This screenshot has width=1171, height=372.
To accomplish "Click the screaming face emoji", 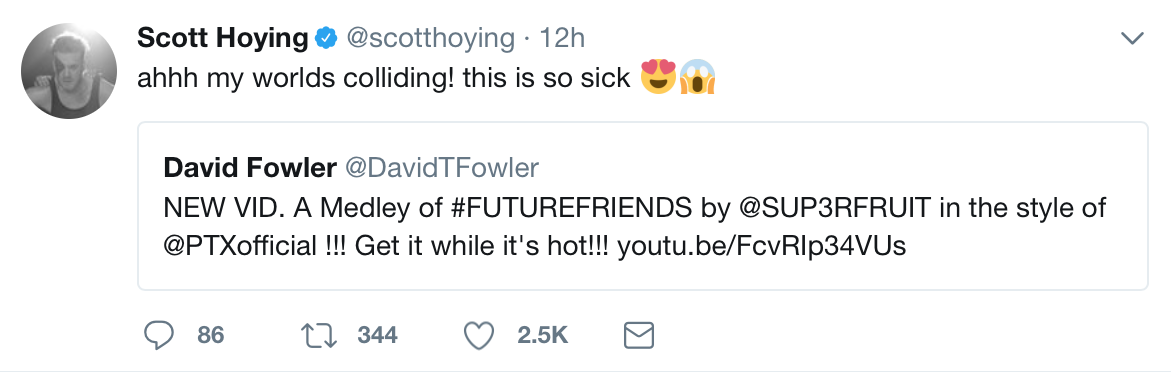I will 698,78.
